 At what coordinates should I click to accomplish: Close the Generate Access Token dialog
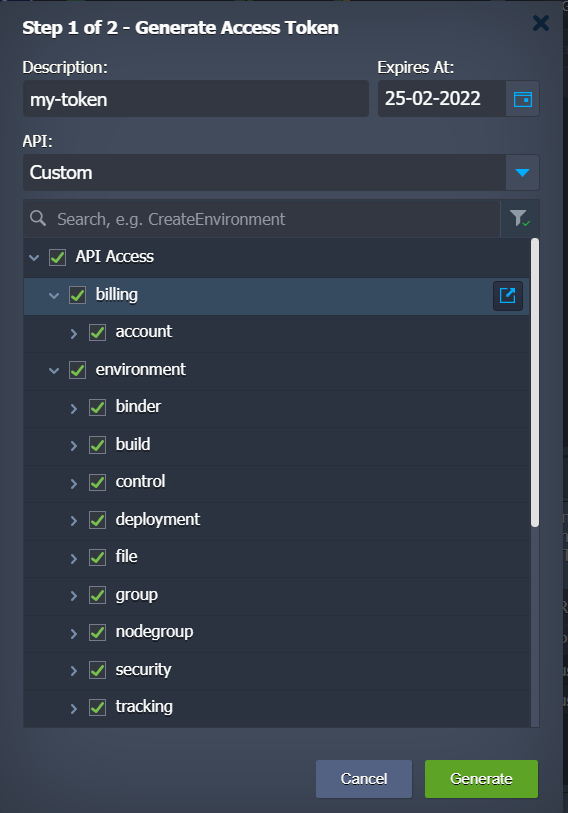point(541,23)
